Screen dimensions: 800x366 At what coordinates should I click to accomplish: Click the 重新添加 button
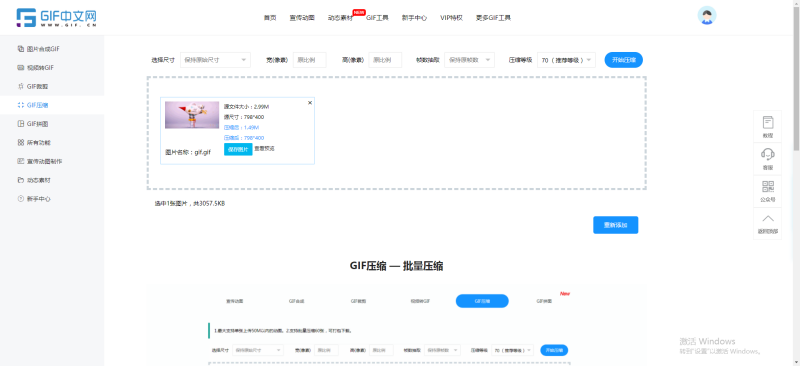615,225
